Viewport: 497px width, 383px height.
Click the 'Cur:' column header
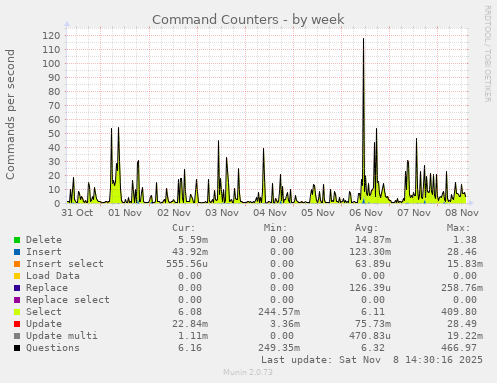(184, 228)
